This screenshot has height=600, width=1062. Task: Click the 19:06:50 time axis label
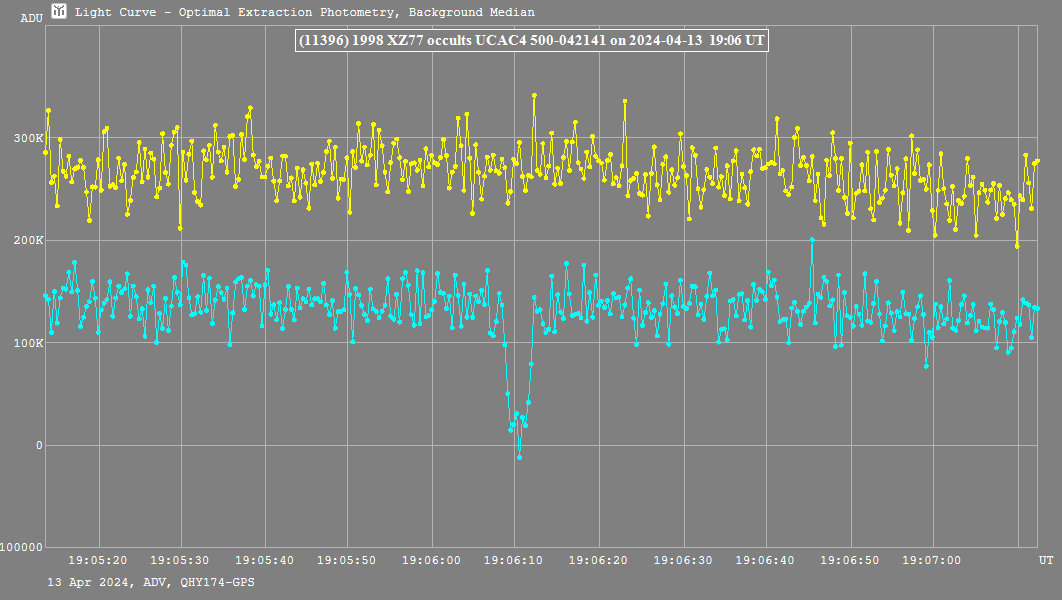848,560
